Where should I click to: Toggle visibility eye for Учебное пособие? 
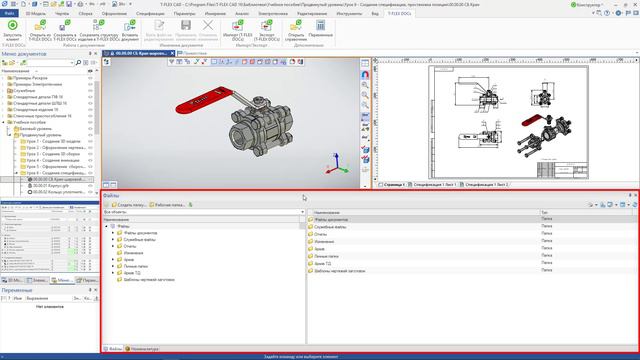[90, 122]
